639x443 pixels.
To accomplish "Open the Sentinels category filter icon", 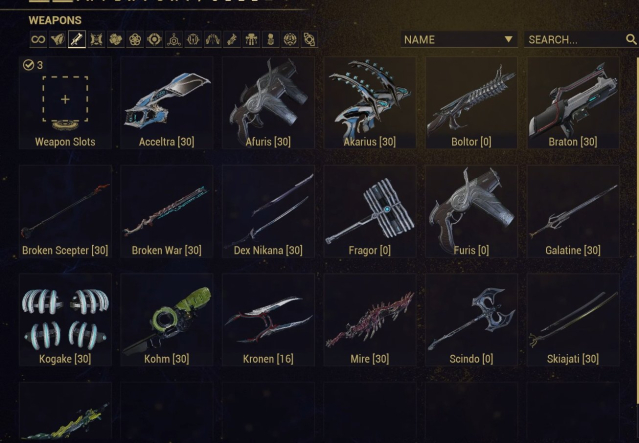I will (97, 40).
